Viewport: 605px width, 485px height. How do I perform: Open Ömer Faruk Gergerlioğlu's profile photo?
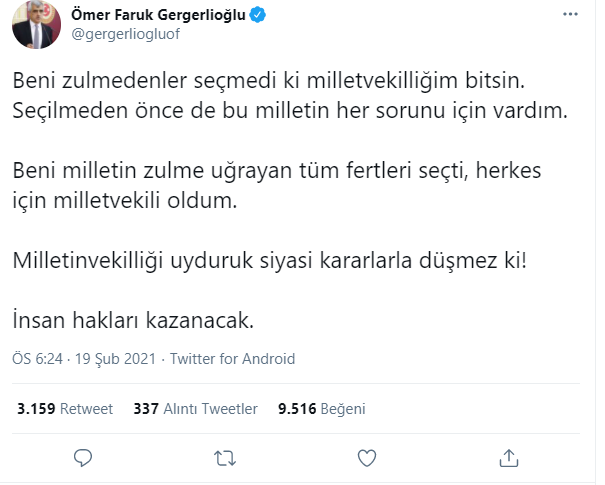[x=33, y=27]
